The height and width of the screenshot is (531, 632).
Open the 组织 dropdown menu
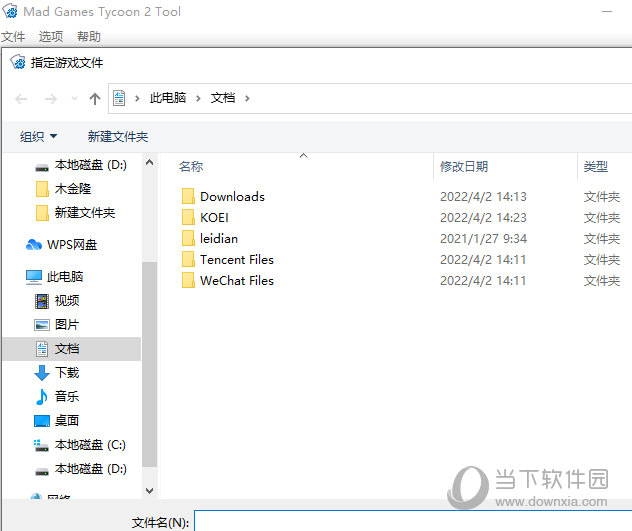[38, 137]
